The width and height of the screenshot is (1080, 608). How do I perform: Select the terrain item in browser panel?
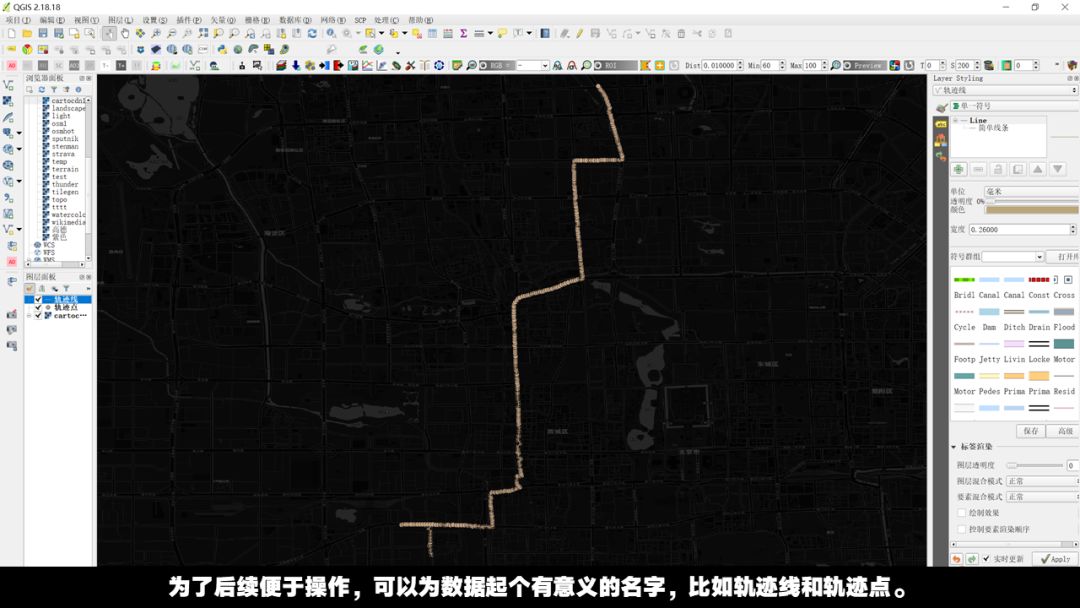coord(65,169)
